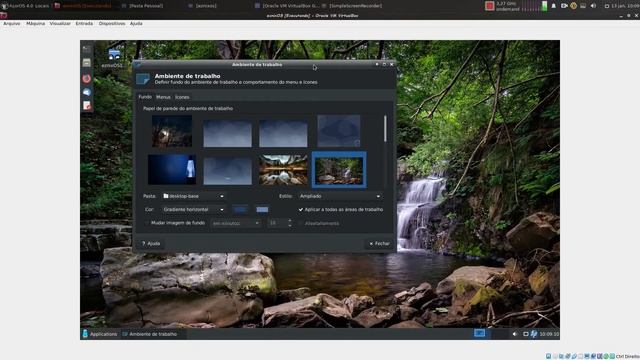Click Ambiente de trabalho taskbar entry
Screen dimensions: 640x360
point(150,334)
